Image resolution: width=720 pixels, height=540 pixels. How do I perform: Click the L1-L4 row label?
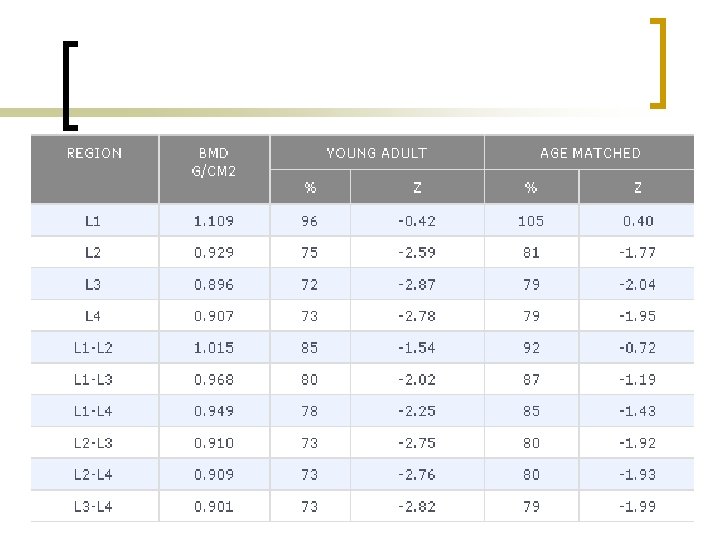point(93,411)
